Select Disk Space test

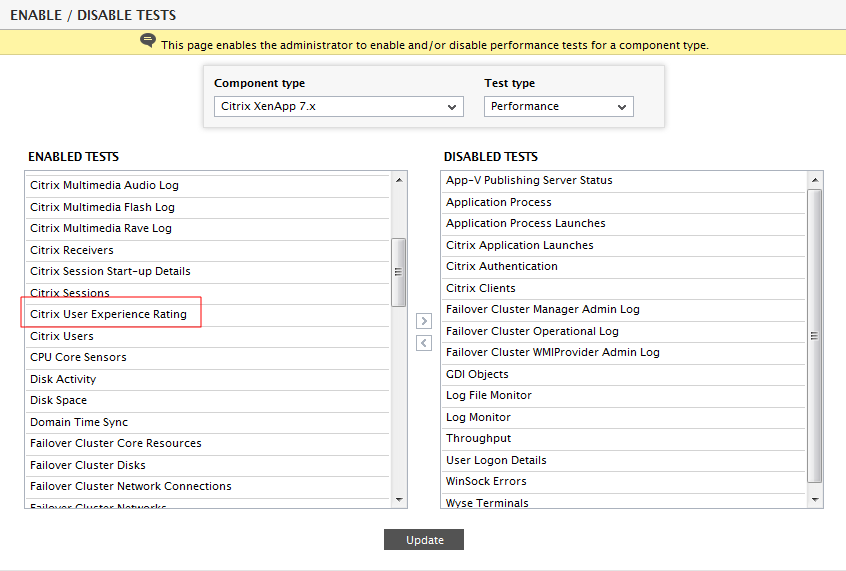click(x=208, y=400)
